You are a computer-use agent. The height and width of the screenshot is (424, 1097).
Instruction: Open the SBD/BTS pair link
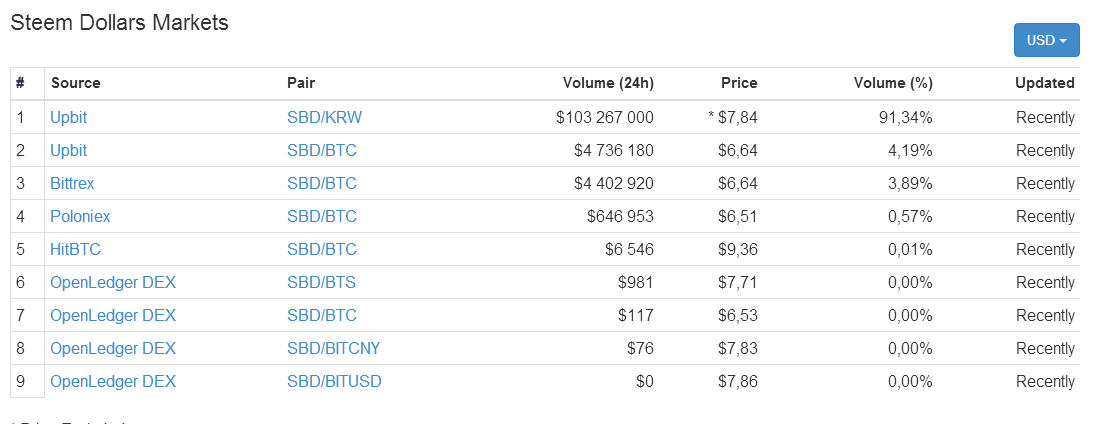coord(321,282)
